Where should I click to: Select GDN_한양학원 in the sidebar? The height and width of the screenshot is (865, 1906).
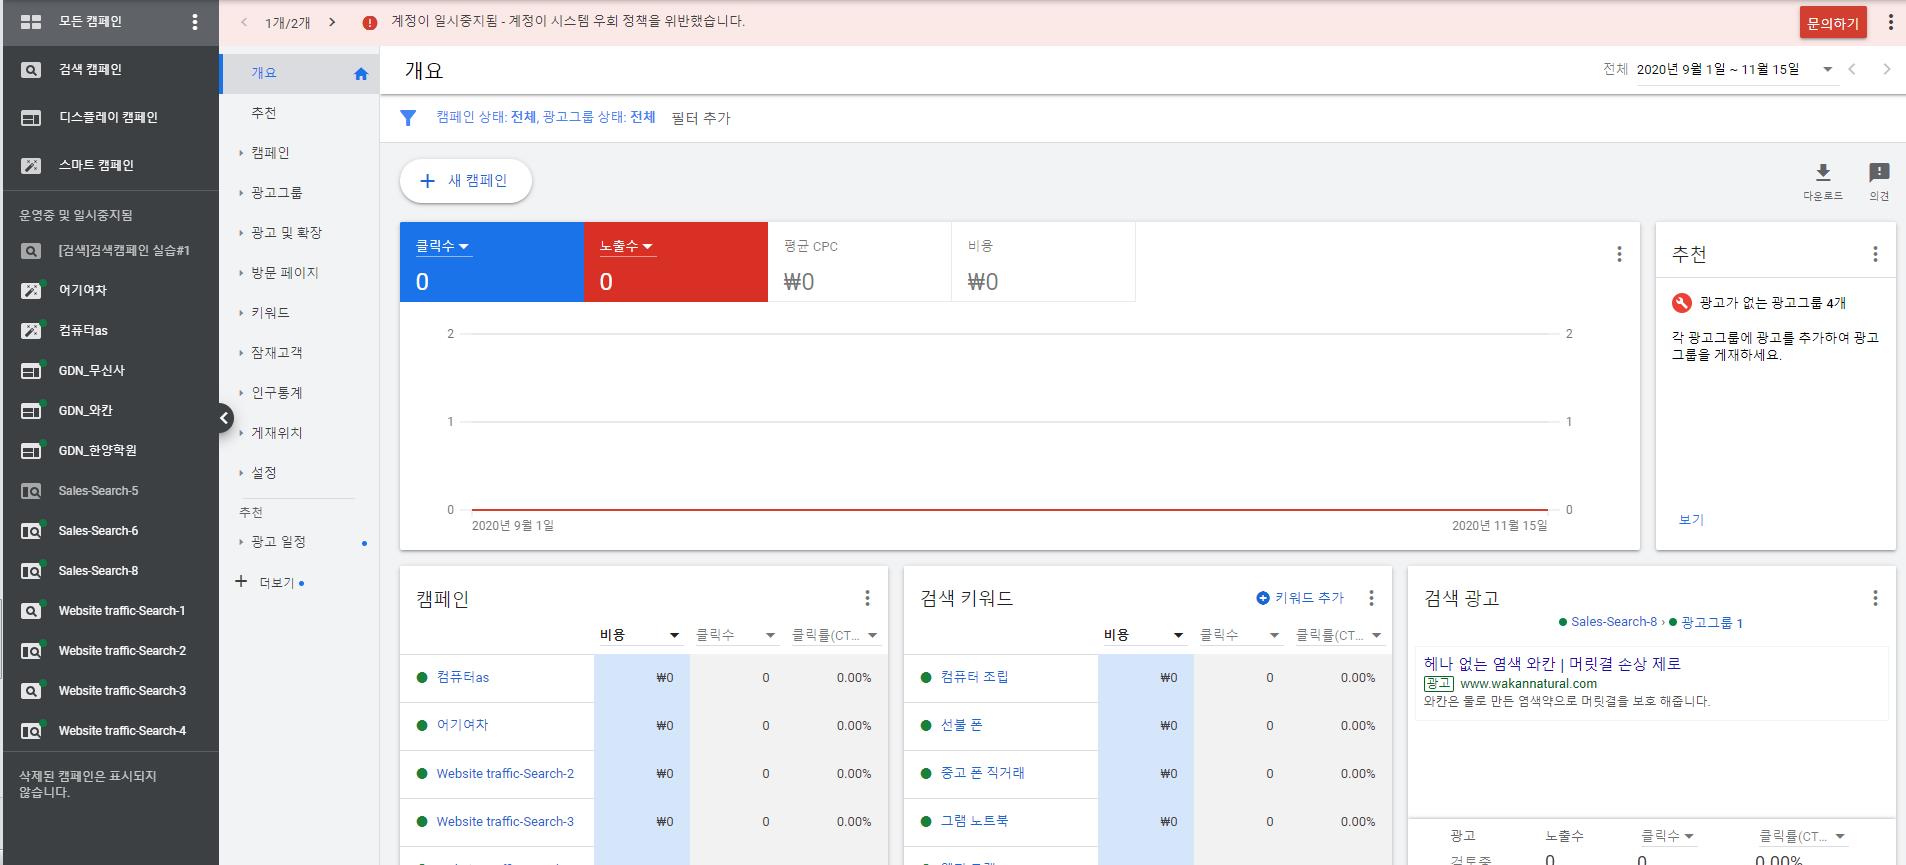pyautogui.click(x=97, y=451)
